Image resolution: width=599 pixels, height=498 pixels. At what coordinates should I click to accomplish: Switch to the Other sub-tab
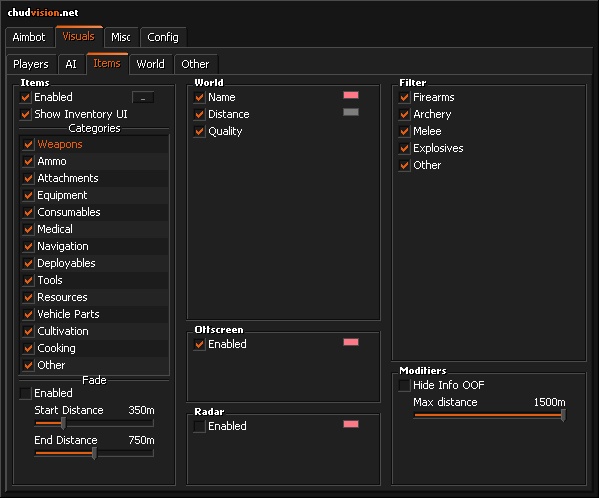click(x=195, y=64)
